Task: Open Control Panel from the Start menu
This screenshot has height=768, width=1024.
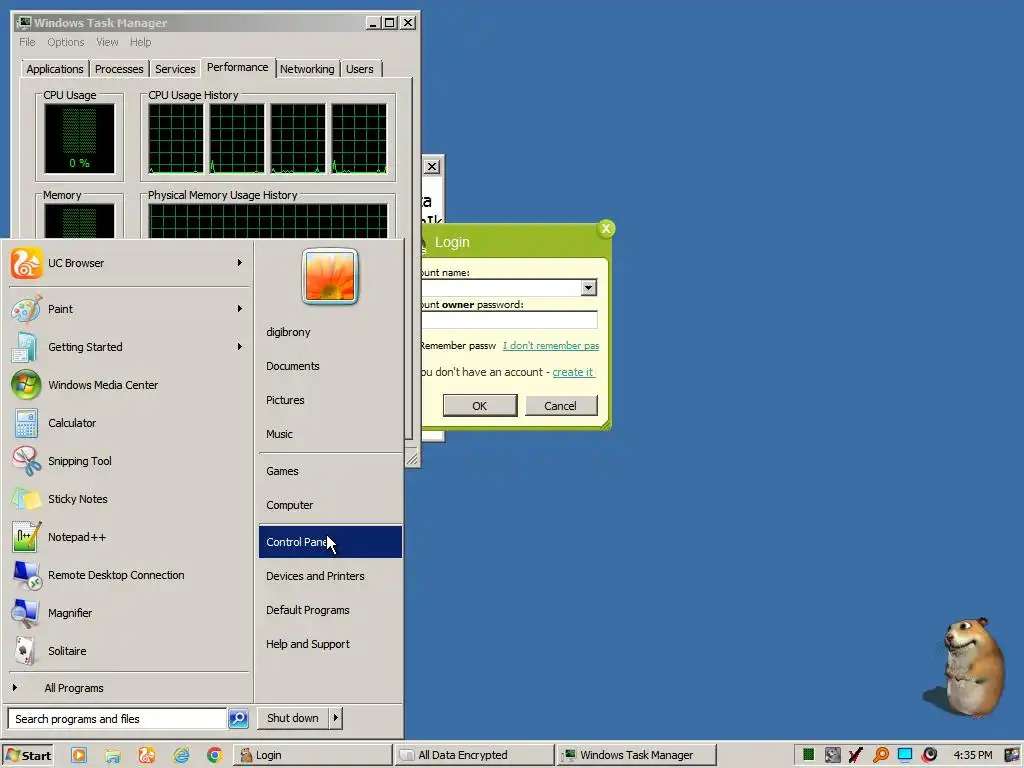Action: click(330, 542)
